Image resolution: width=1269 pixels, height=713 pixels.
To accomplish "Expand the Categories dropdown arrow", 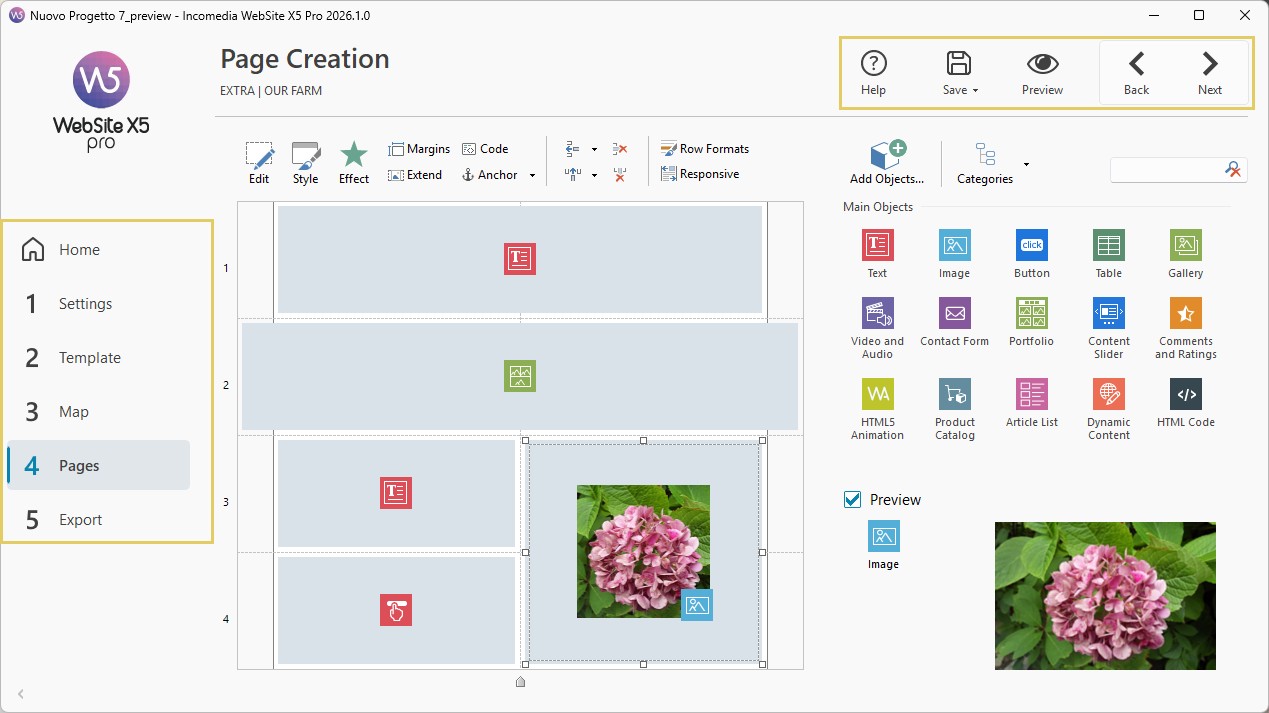I will (x=1026, y=164).
